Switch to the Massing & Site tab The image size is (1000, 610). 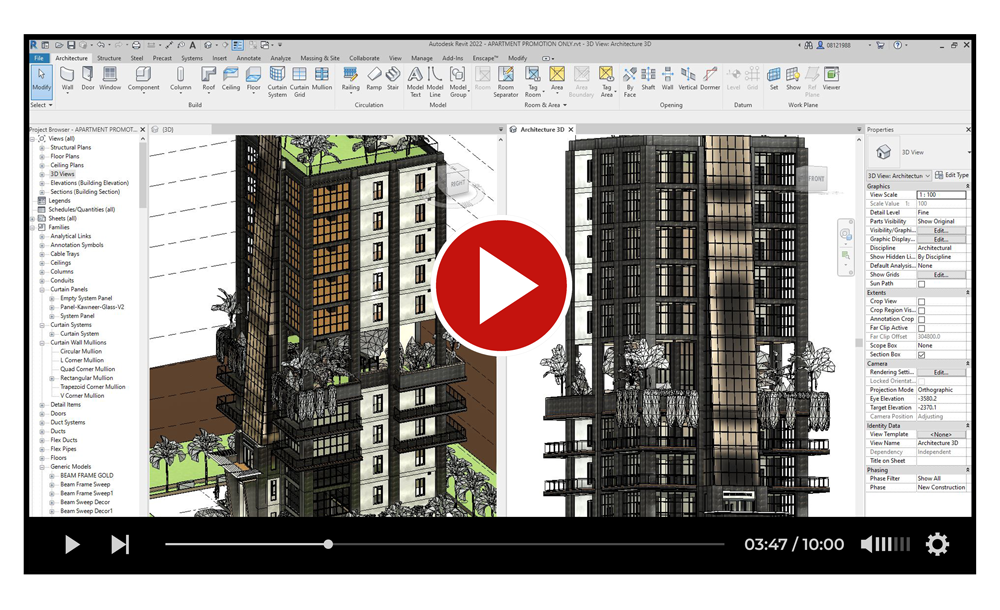(x=320, y=58)
